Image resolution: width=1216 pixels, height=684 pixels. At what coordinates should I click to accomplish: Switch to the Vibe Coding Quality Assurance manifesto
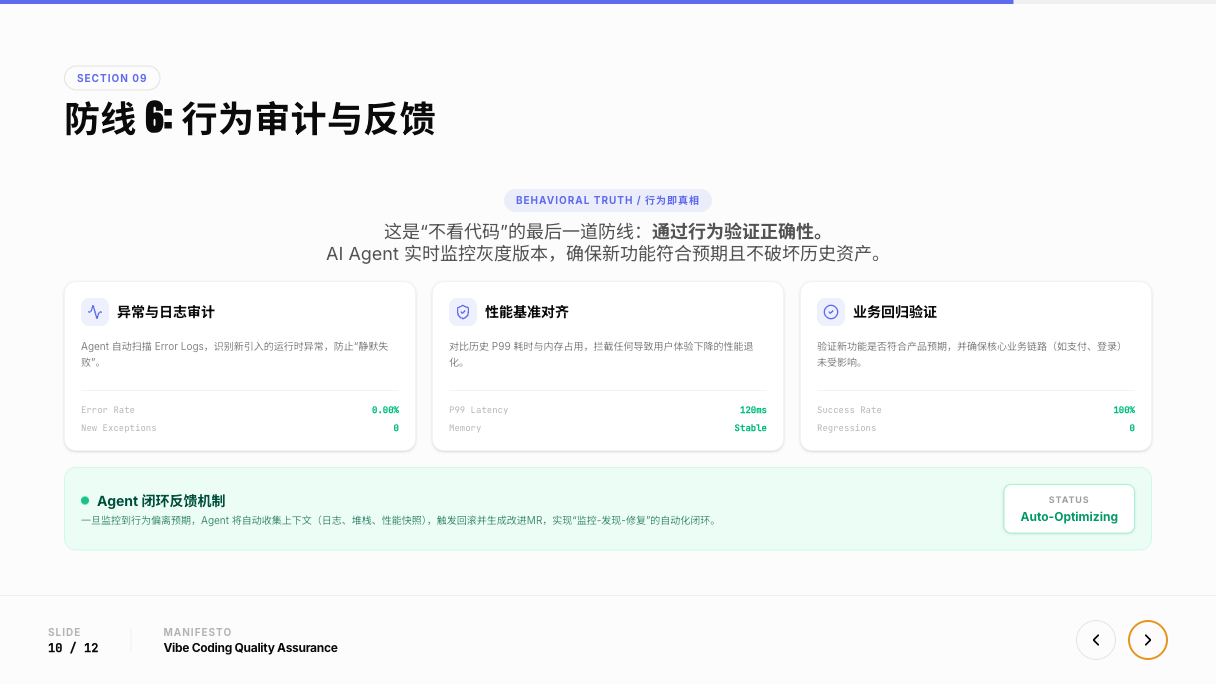tap(250, 647)
